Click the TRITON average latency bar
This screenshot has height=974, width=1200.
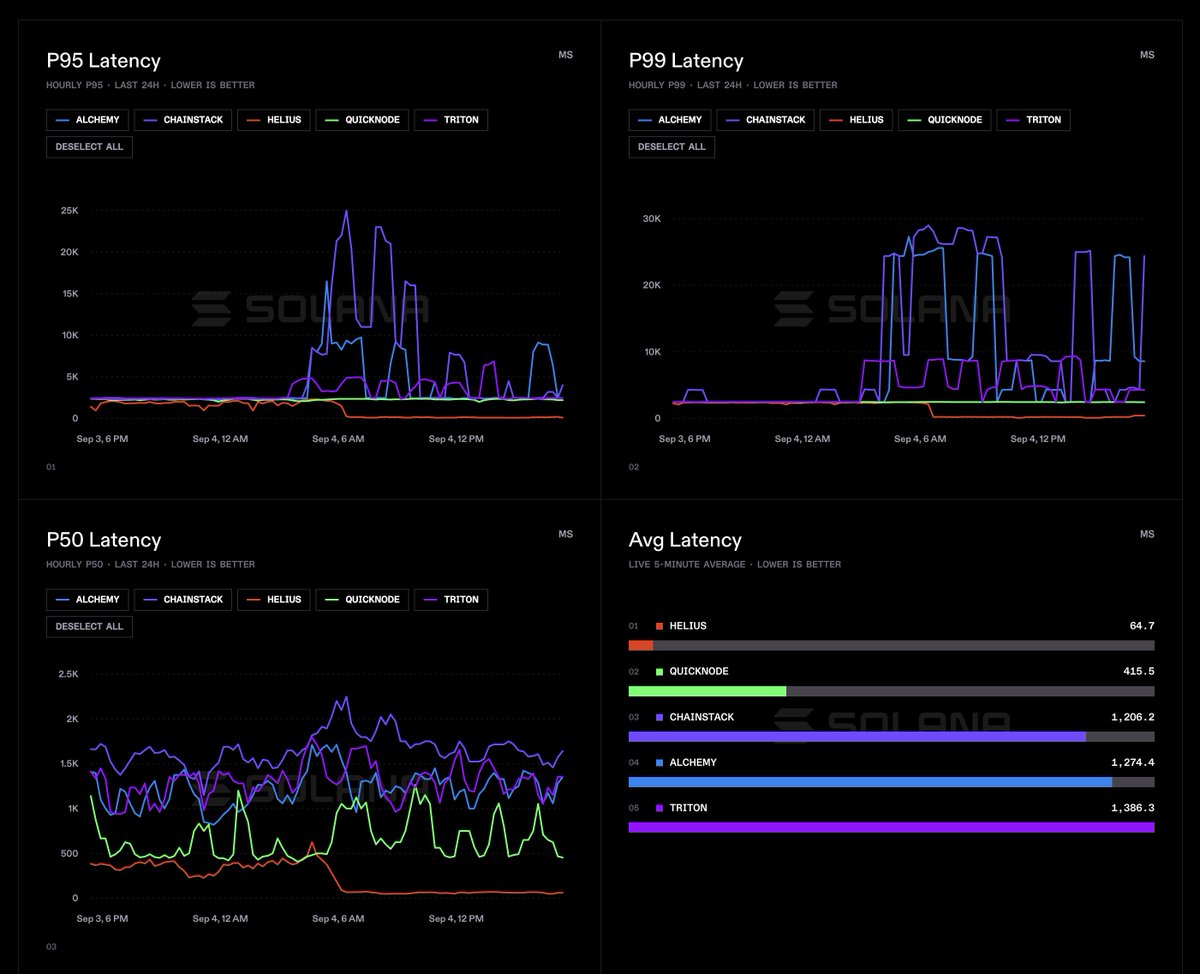pyautogui.click(x=891, y=827)
